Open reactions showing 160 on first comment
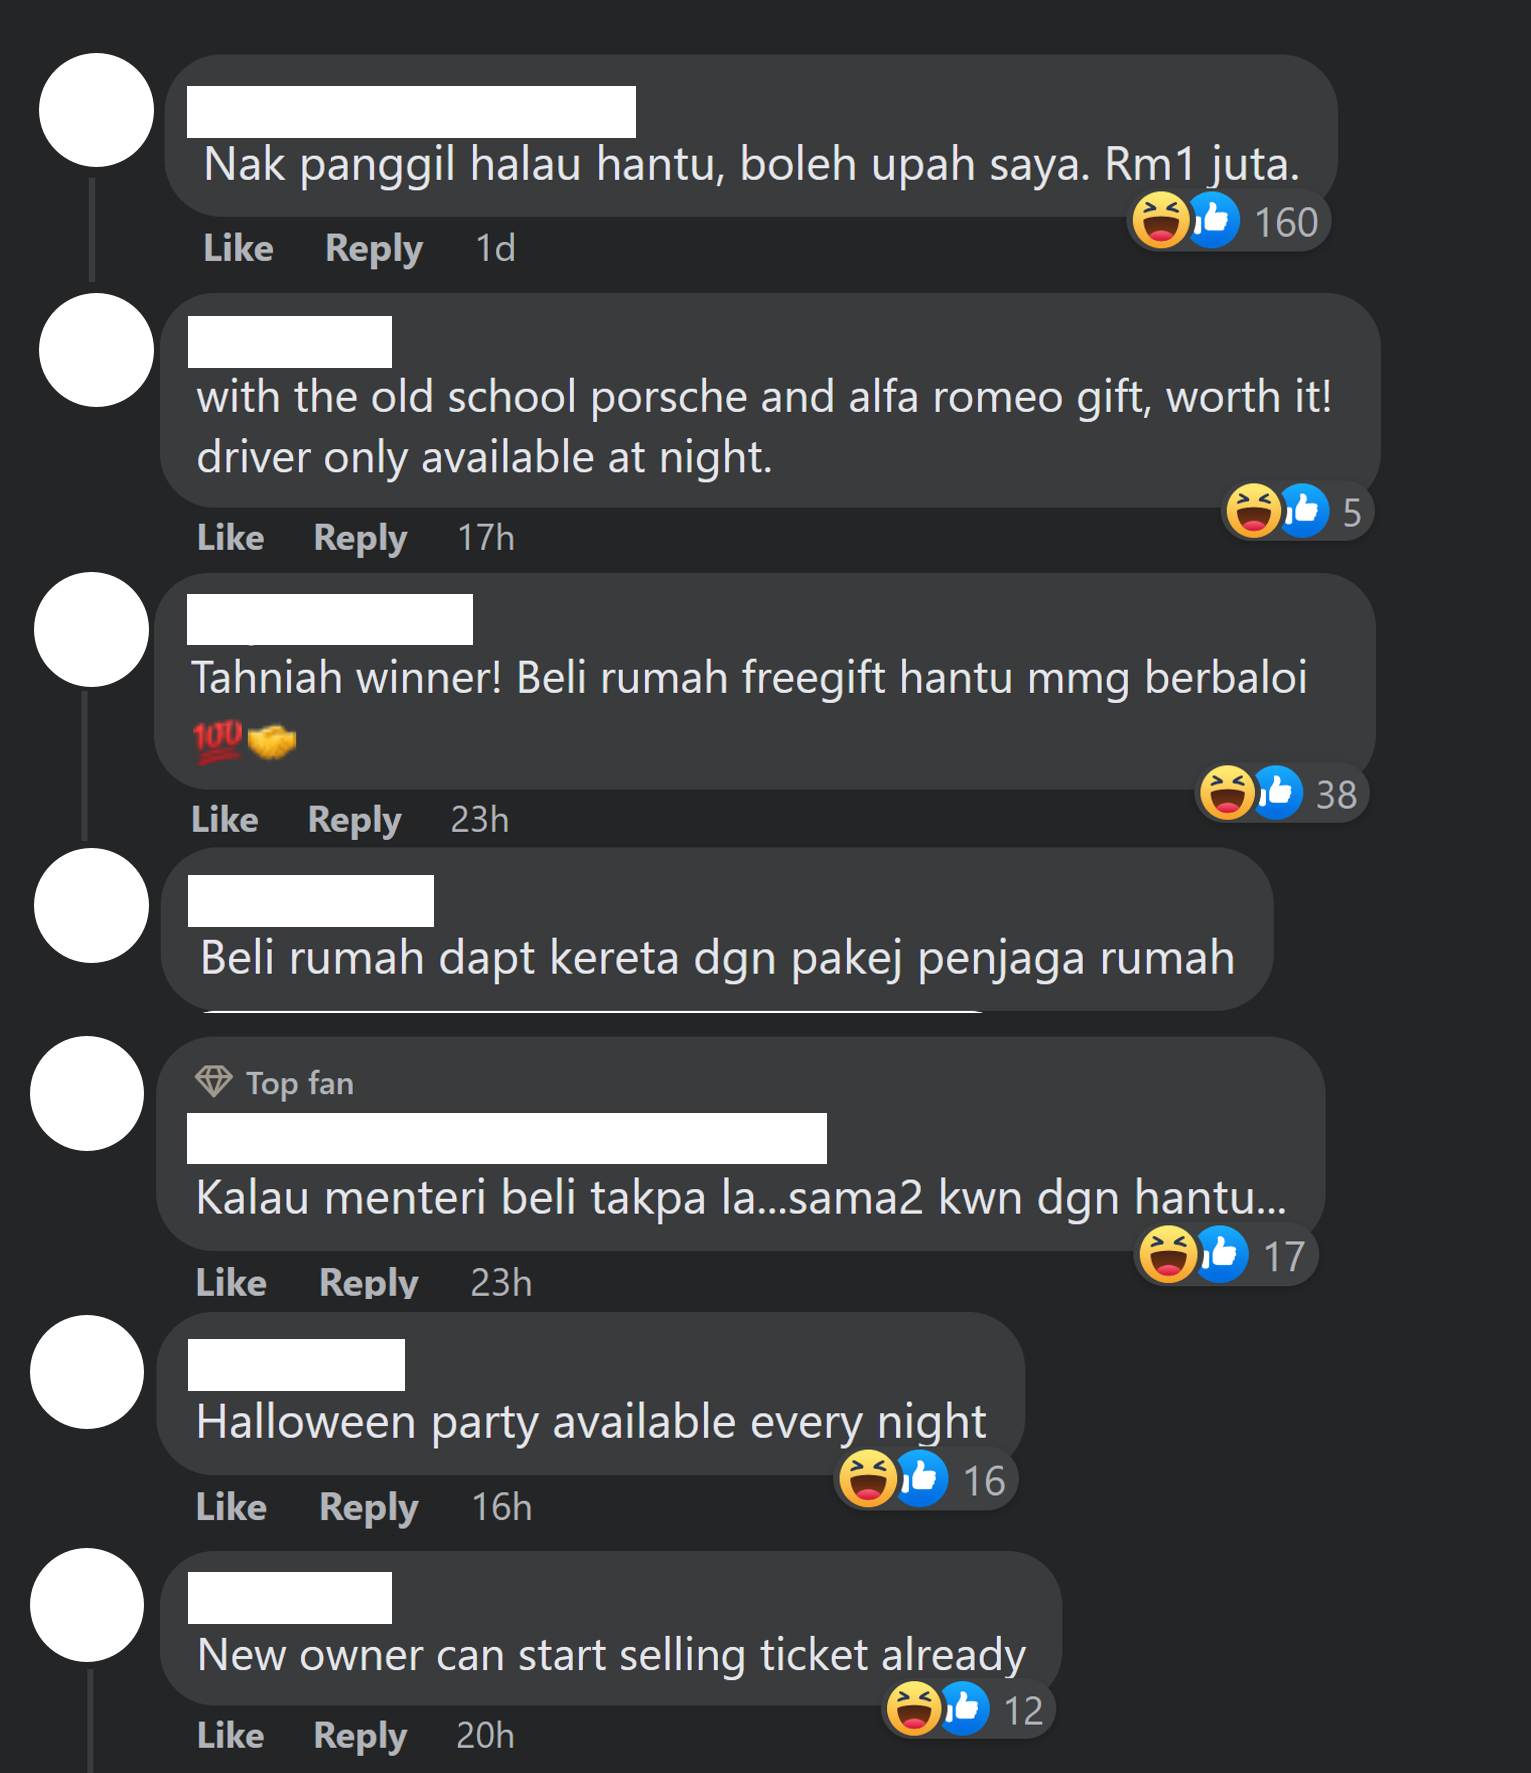 click(x=1229, y=221)
